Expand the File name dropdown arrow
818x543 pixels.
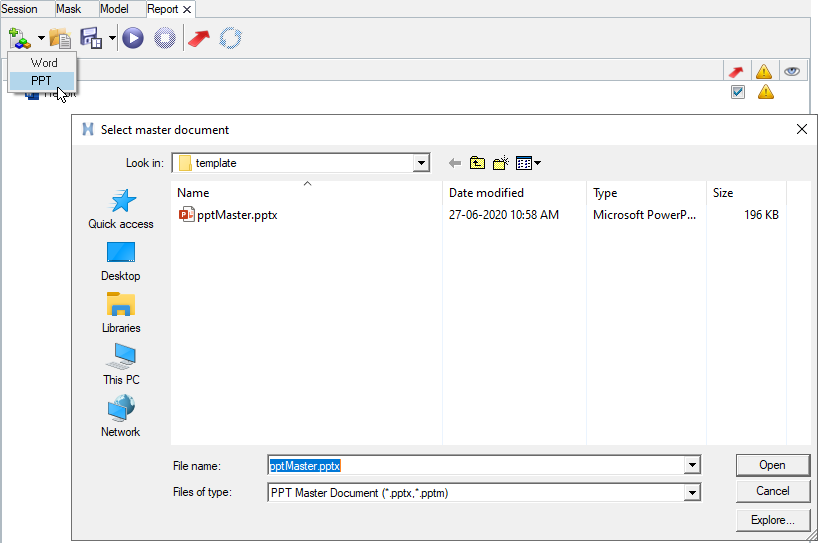point(692,465)
